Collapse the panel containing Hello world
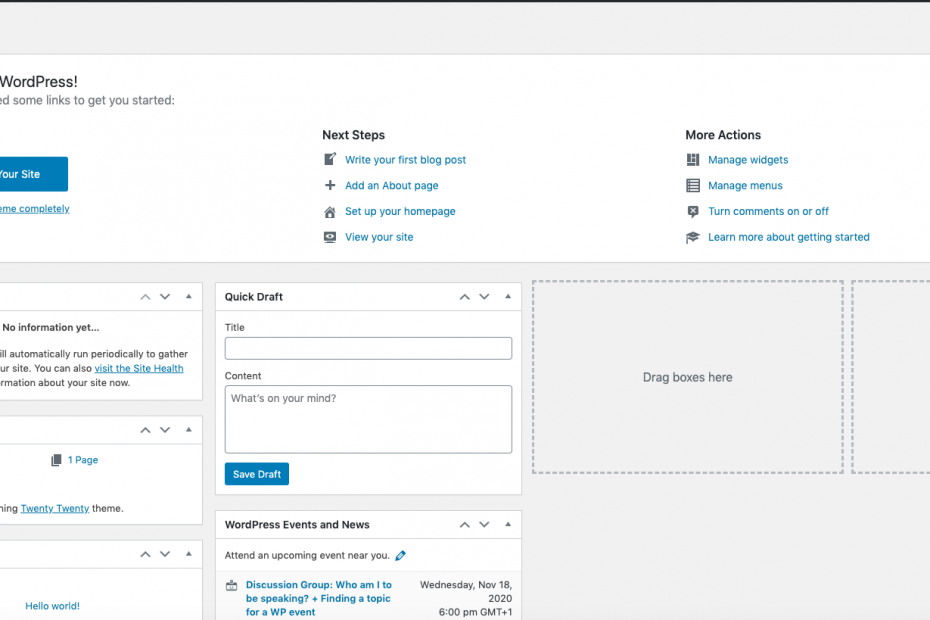 tap(189, 554)
